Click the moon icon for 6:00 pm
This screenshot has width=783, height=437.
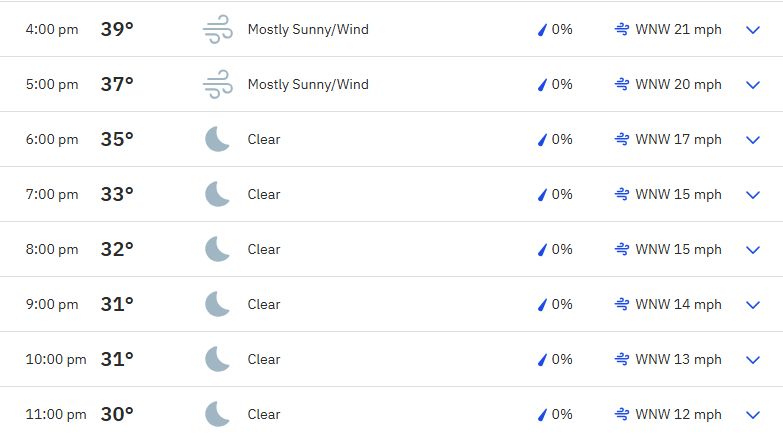point(217,139)
